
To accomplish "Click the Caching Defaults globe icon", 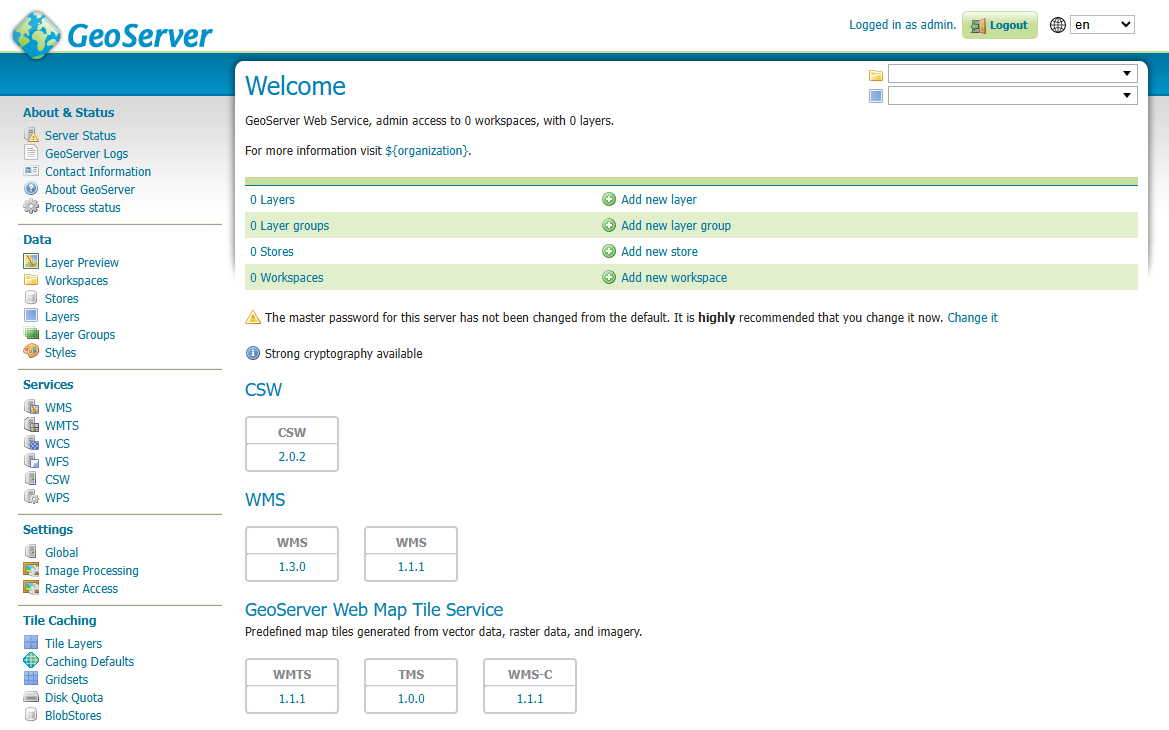I will tap(31, 661).
